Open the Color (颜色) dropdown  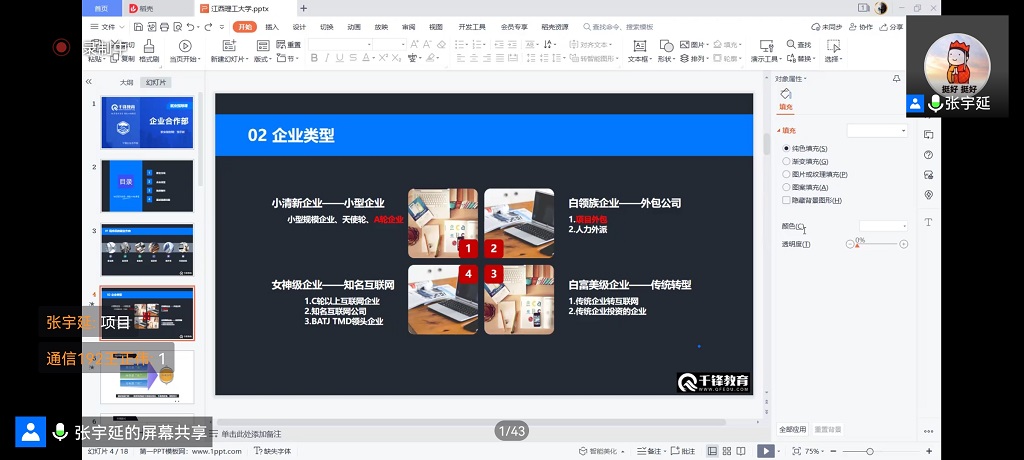coord(883,226)
